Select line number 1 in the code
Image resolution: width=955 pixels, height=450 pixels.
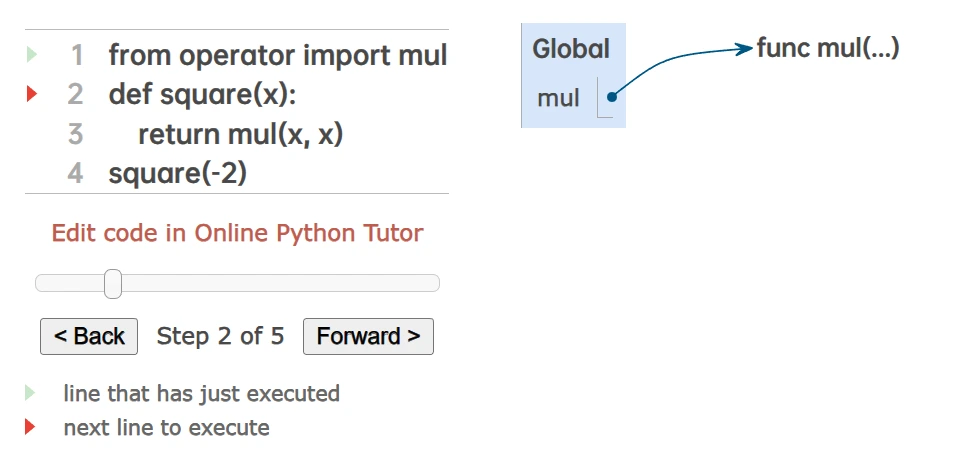[76, 55]
